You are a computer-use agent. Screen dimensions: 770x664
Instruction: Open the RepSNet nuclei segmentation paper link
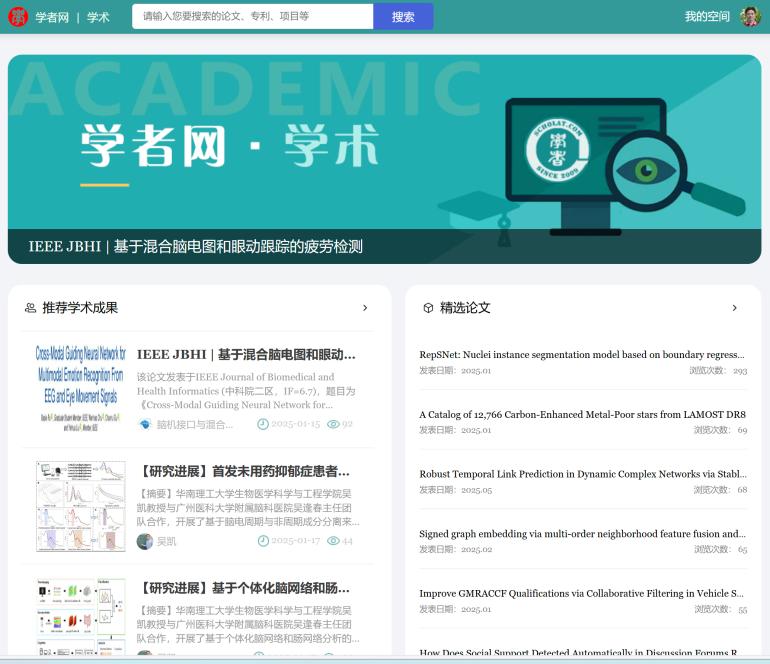(581, 354)
